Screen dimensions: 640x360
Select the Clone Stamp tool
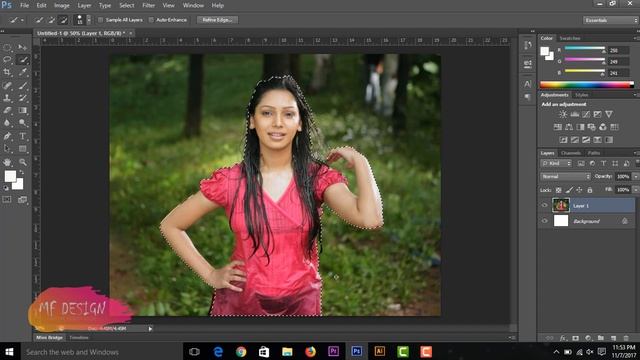pyautogui.click(x=7, y=98)
